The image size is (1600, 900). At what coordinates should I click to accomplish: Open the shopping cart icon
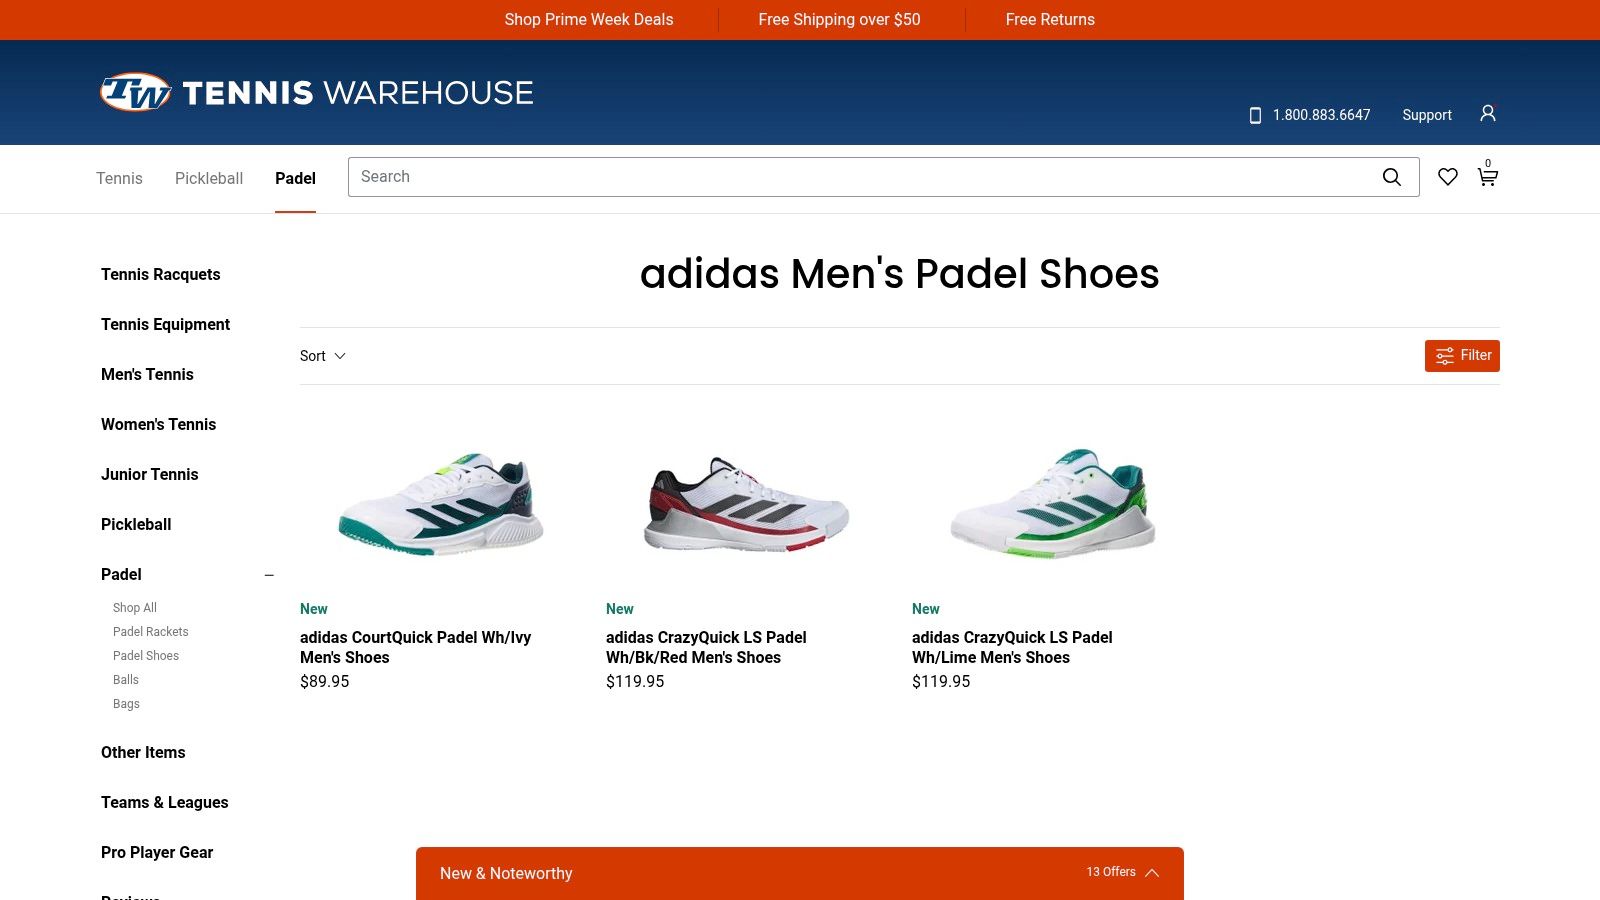click(1487, 177)
